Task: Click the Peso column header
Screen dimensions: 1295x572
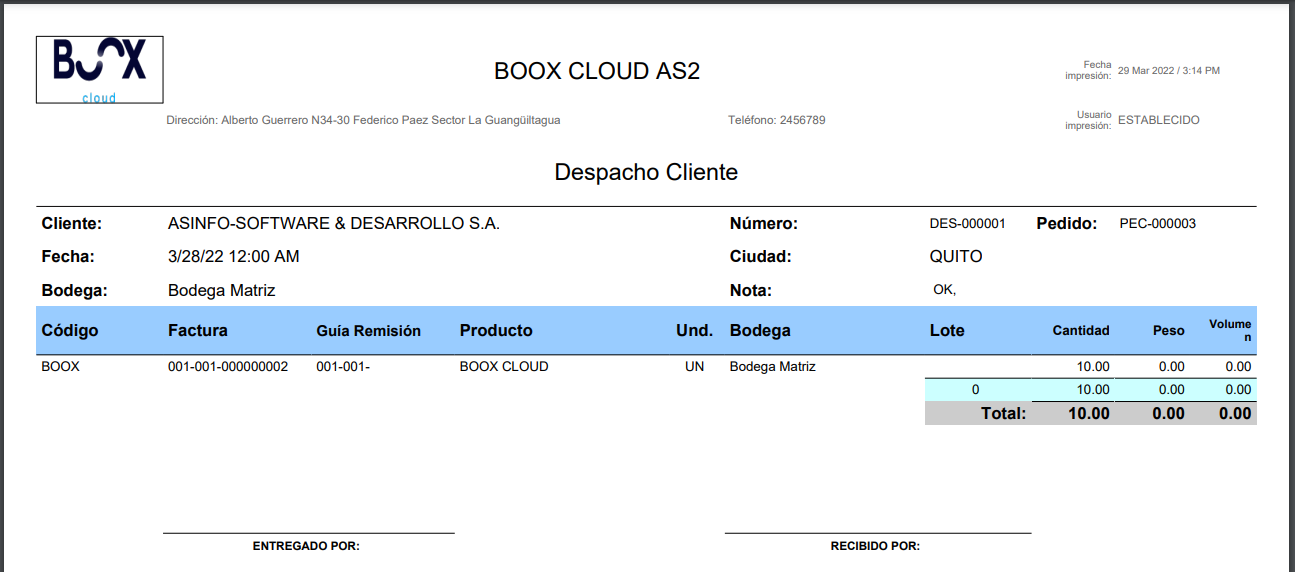Action: pyautogui.click(x=1168, y=331)
